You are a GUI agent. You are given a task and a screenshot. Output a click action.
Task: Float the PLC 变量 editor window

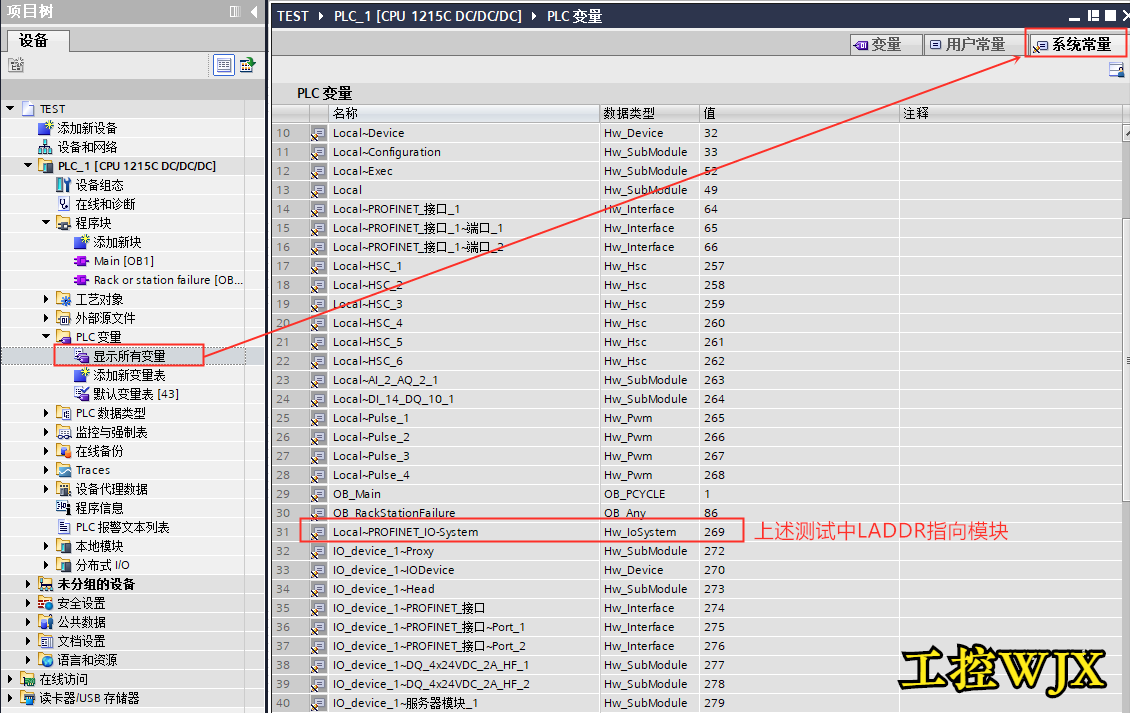[1093, 16]
